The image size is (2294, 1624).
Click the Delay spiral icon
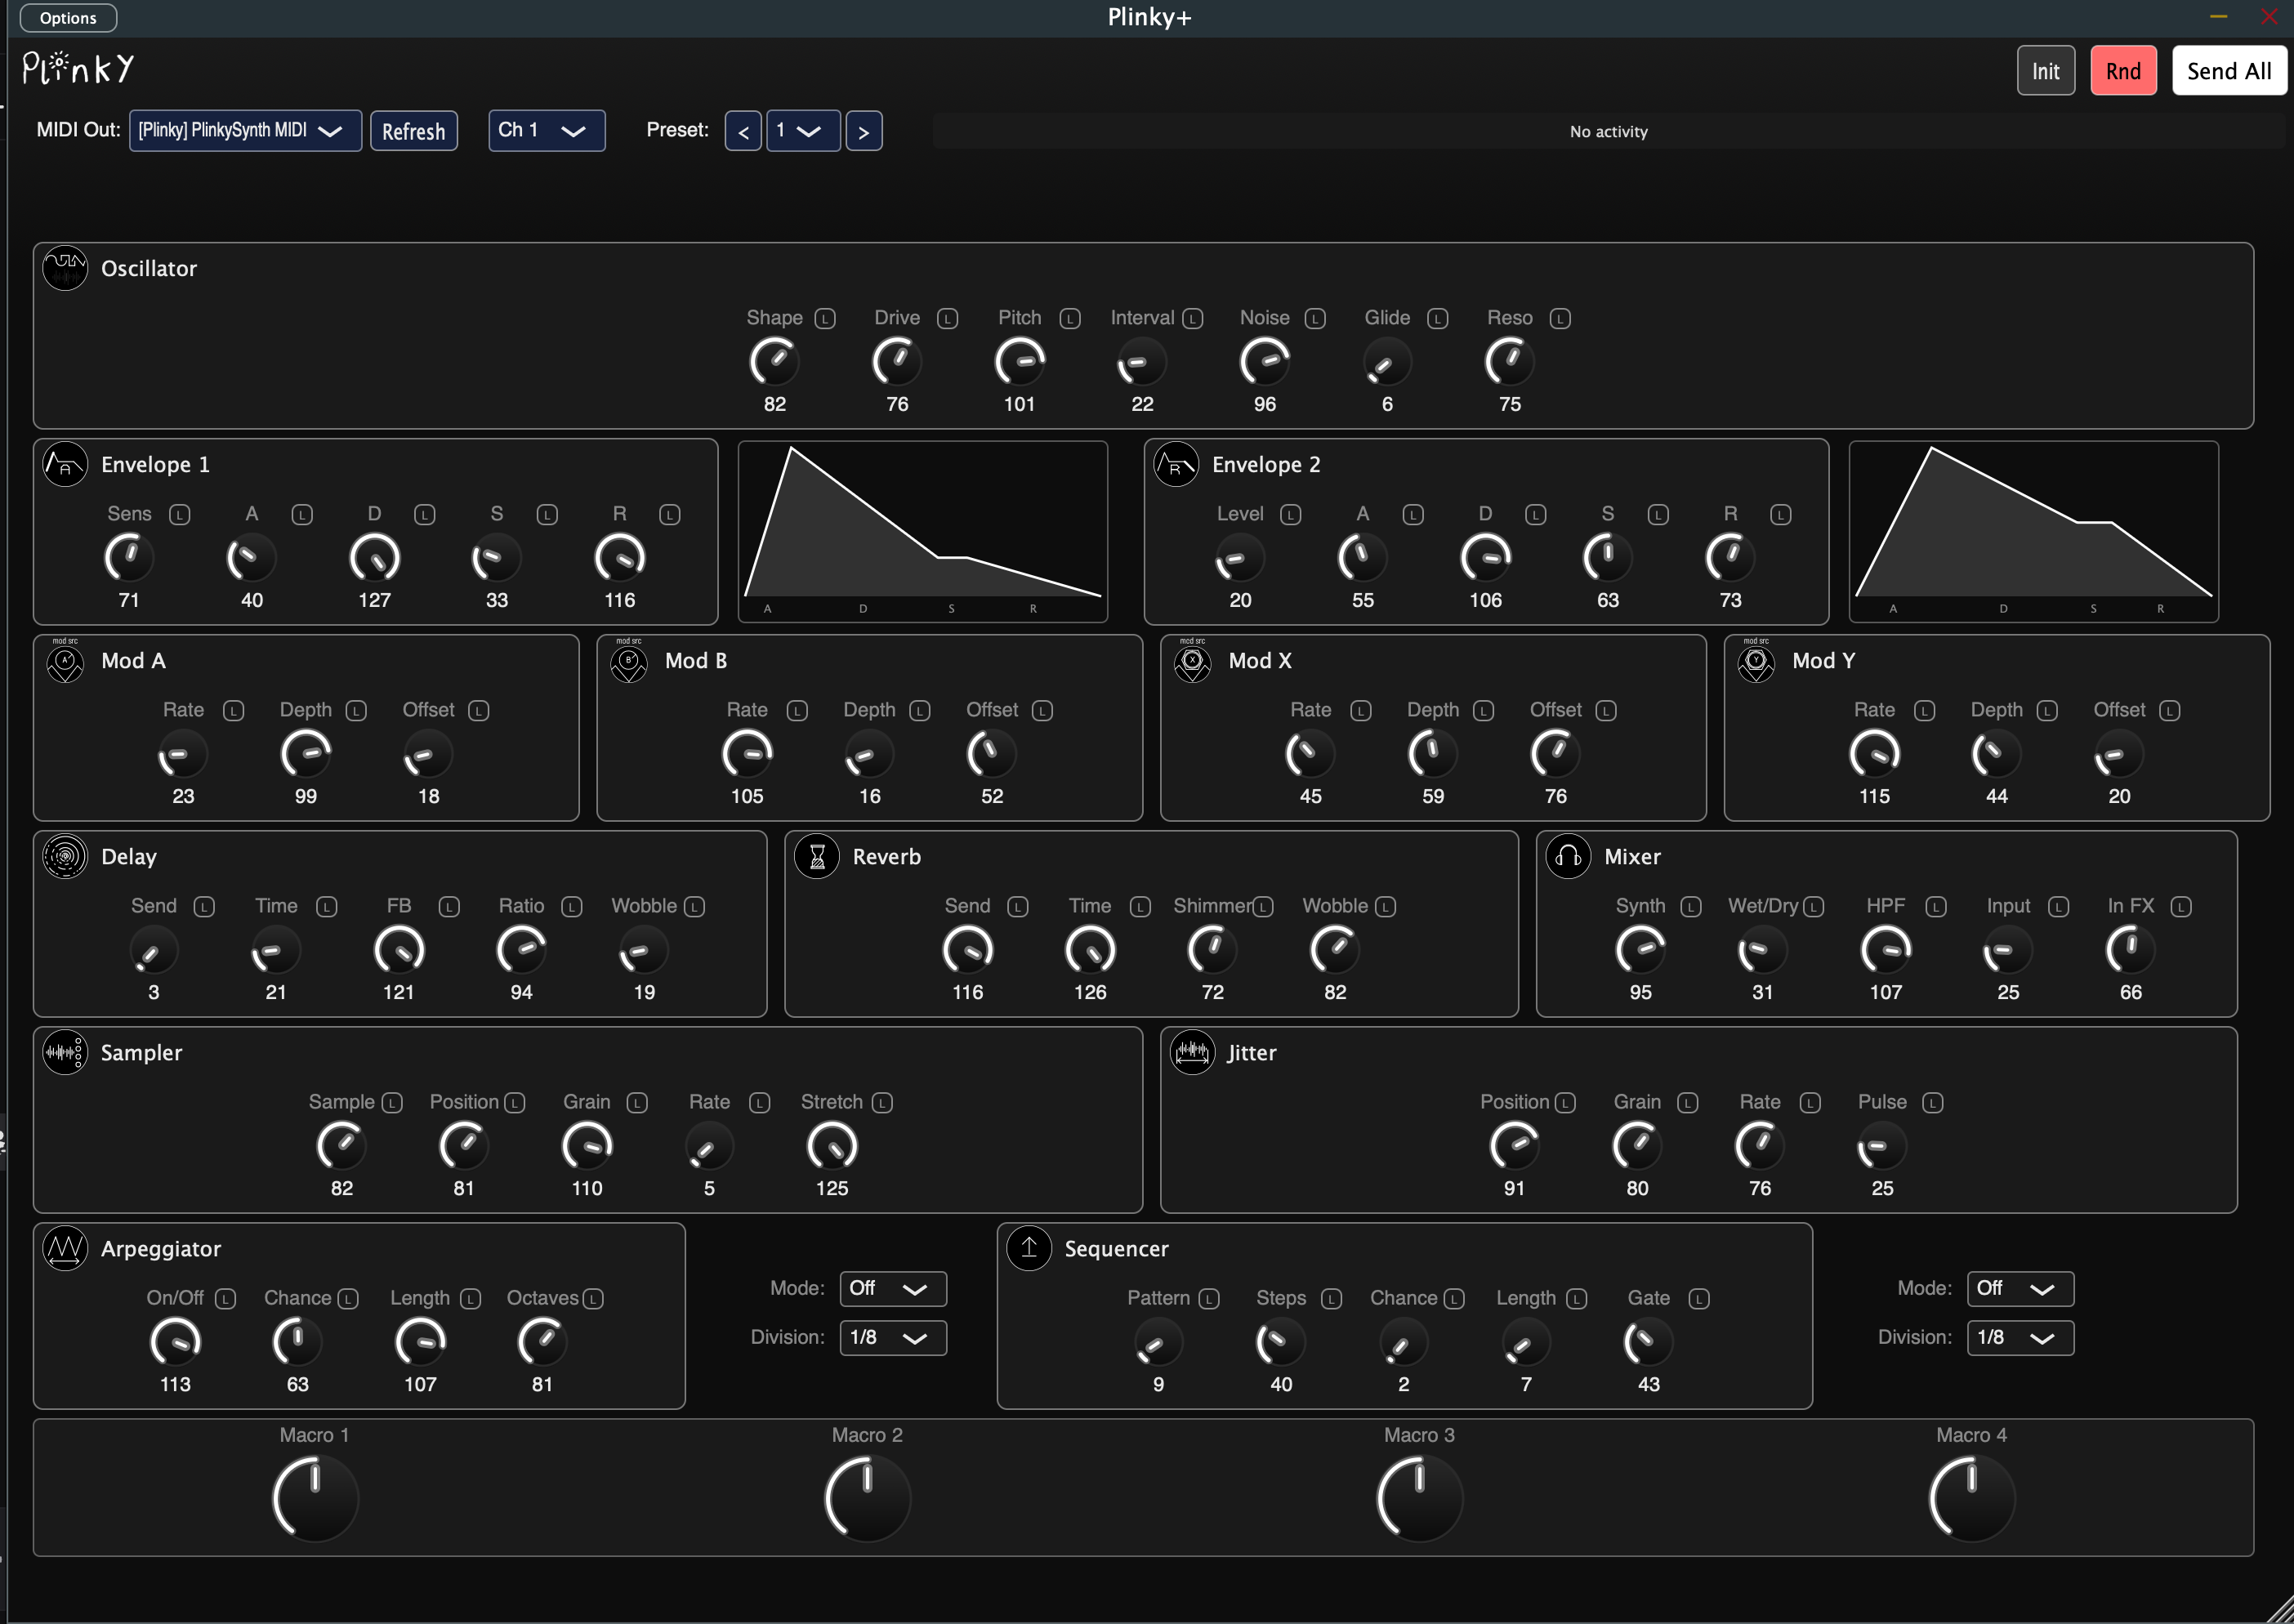64,857
